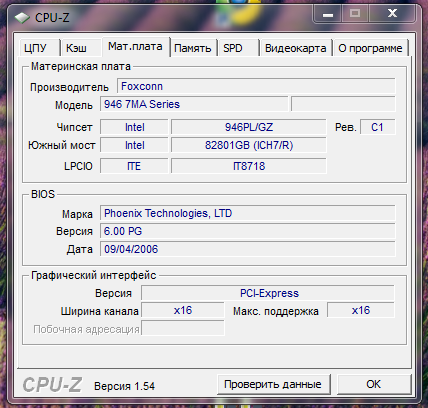Close the CPU-Z window
The width and height of the screenshot is (428, 408).
pos(392,14)
